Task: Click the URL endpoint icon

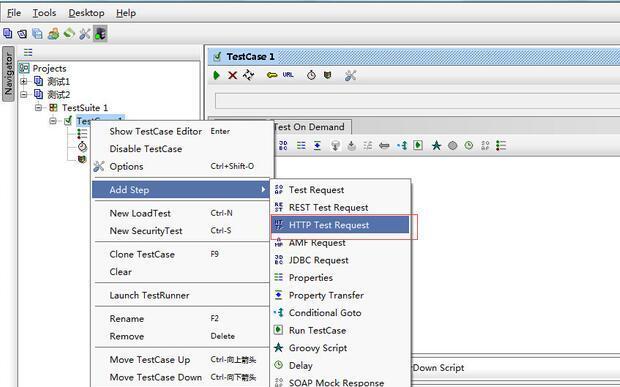Action: pos(288,75)
